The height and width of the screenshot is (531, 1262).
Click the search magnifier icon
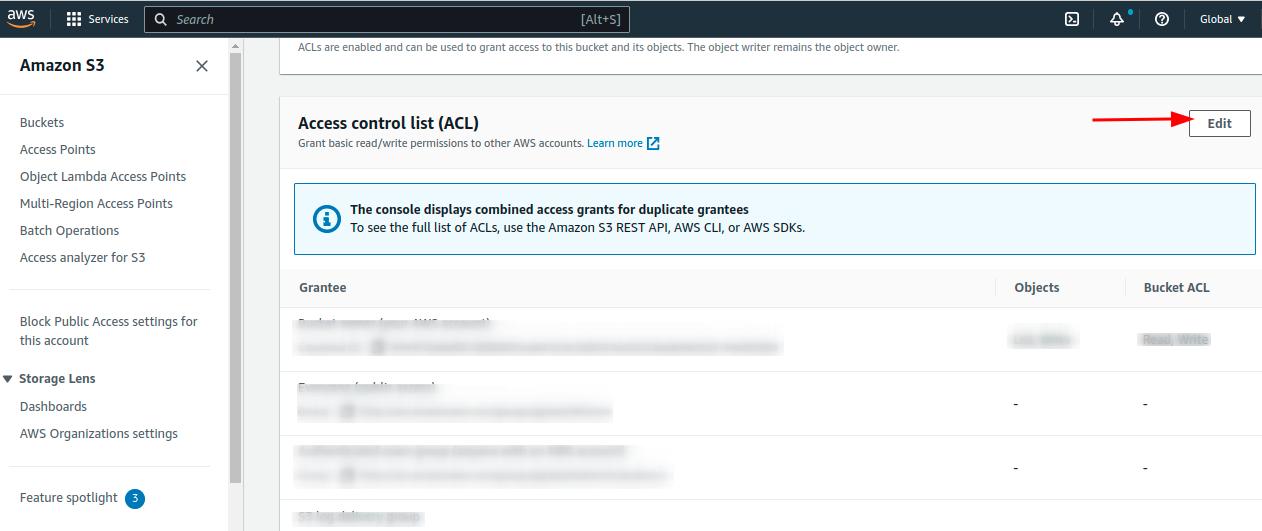click(160, 19)
